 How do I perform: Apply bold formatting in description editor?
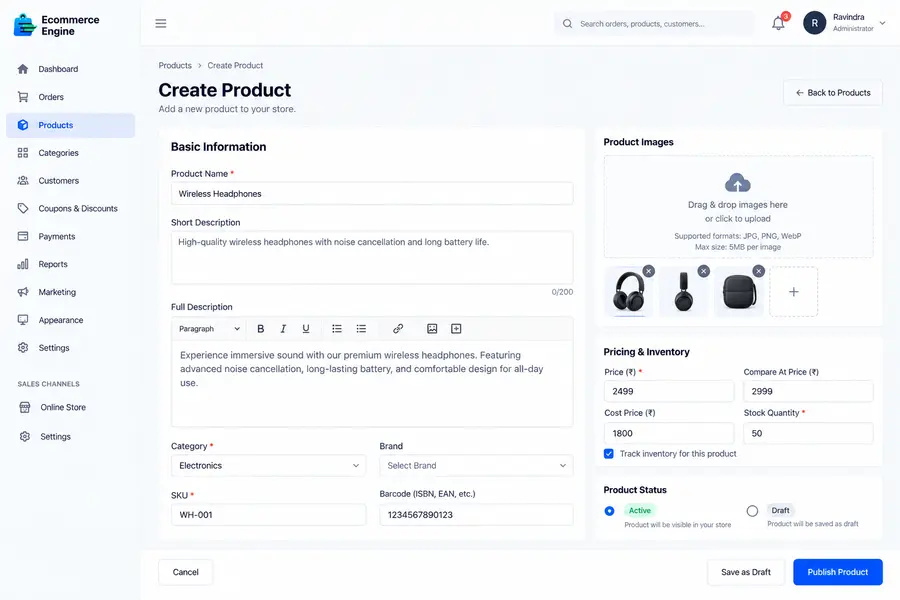(261, 328)
